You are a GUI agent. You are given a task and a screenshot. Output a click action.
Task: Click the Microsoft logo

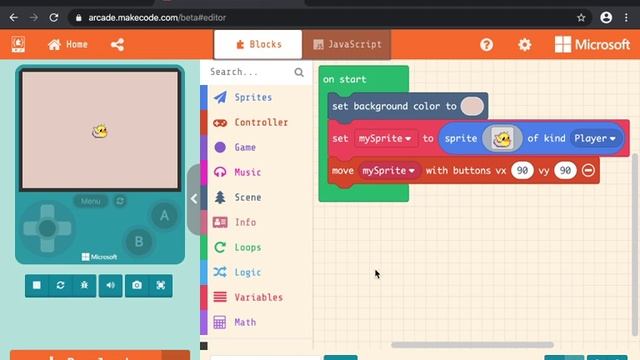[x=592, y=44]
